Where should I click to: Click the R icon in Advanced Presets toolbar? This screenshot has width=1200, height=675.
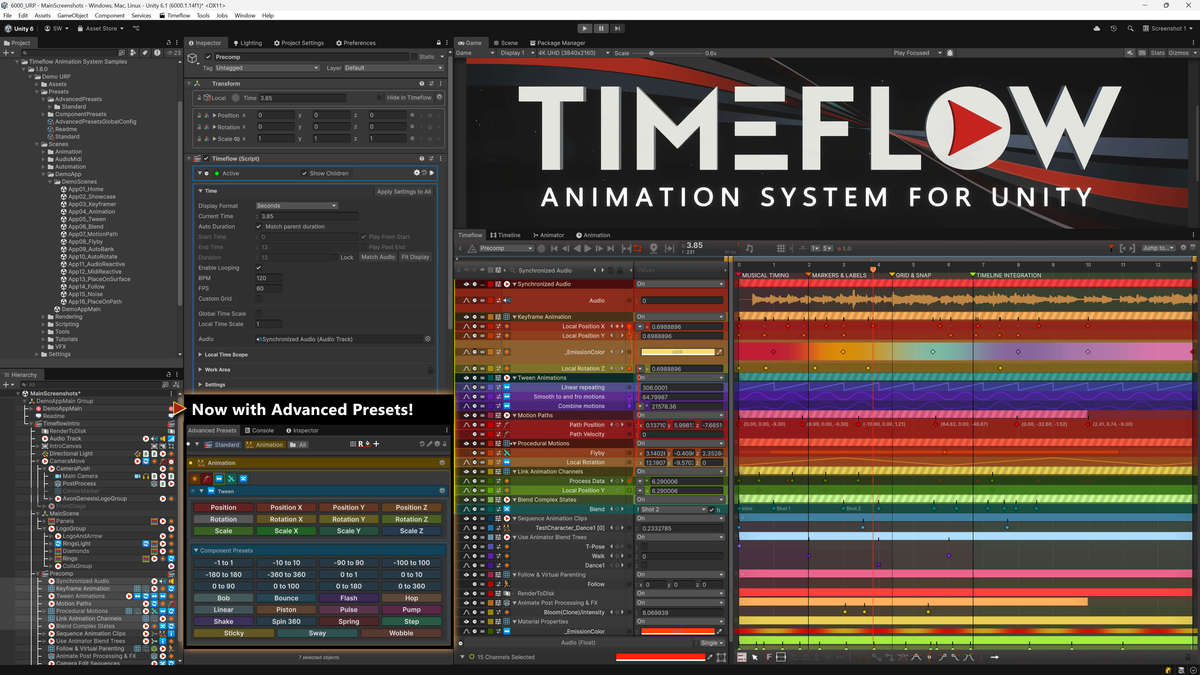(x=360, y=444)
